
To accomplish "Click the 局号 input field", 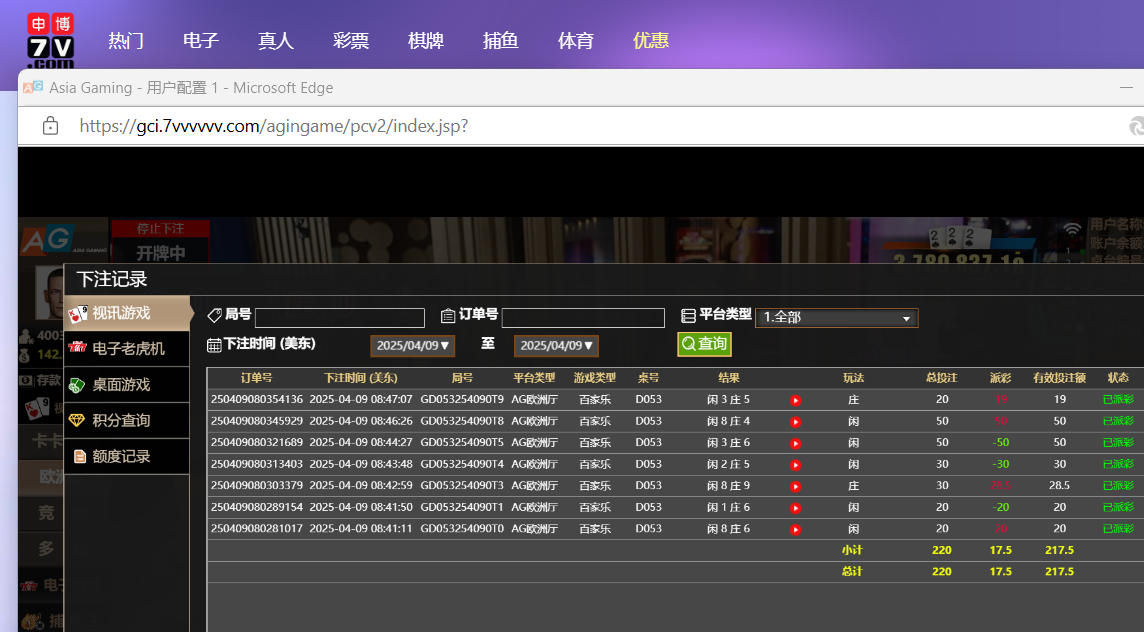I will point(339,318).
